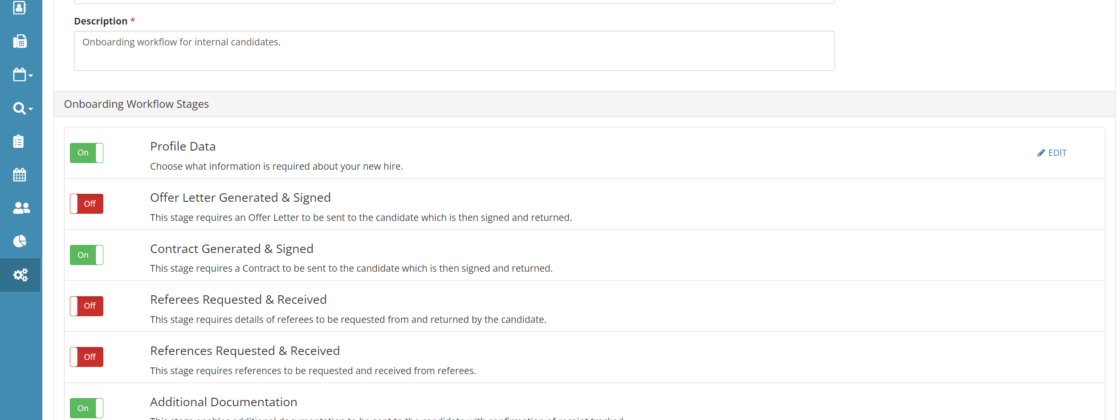The image size is (1120, 420).
Task: Enable References Requested & Received stage
Action: 86,357
